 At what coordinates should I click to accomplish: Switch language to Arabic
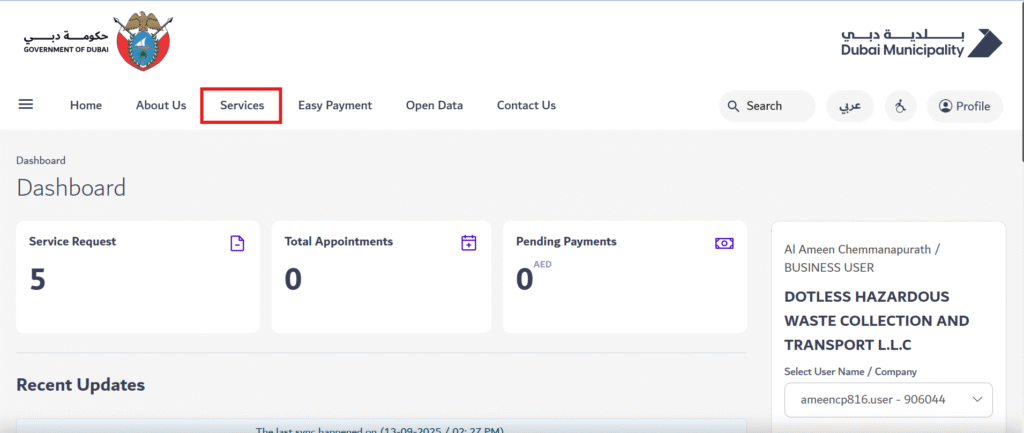849,106
